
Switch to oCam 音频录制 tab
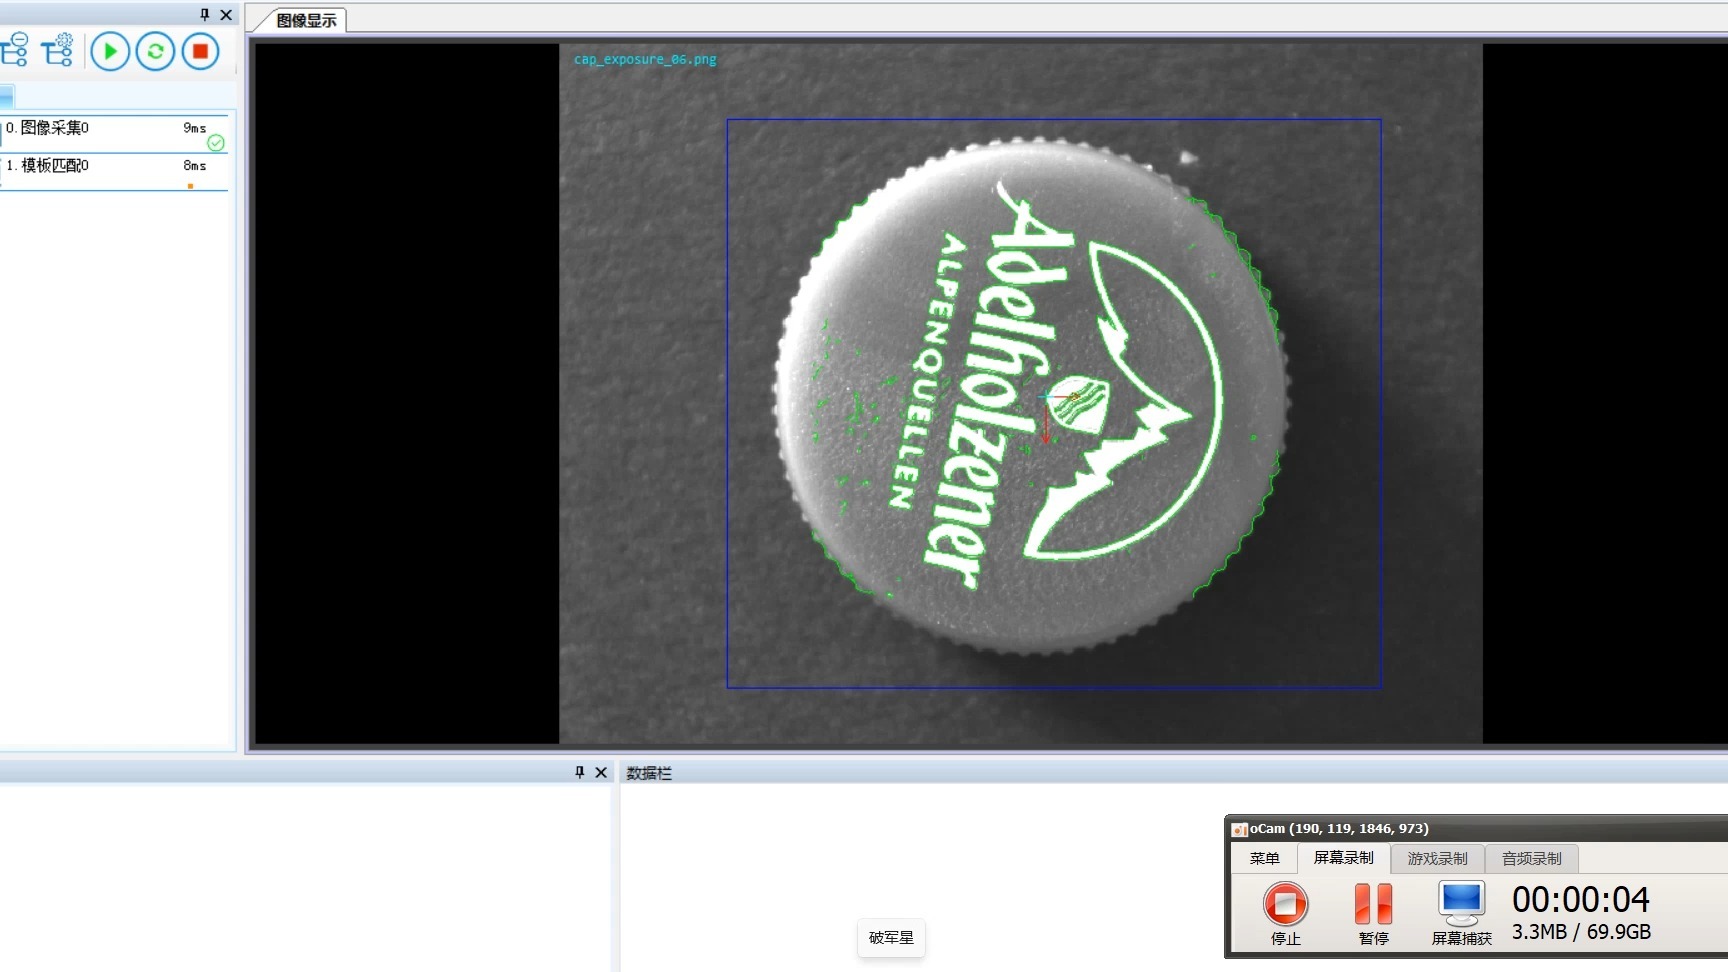[x=1532, y=858]
